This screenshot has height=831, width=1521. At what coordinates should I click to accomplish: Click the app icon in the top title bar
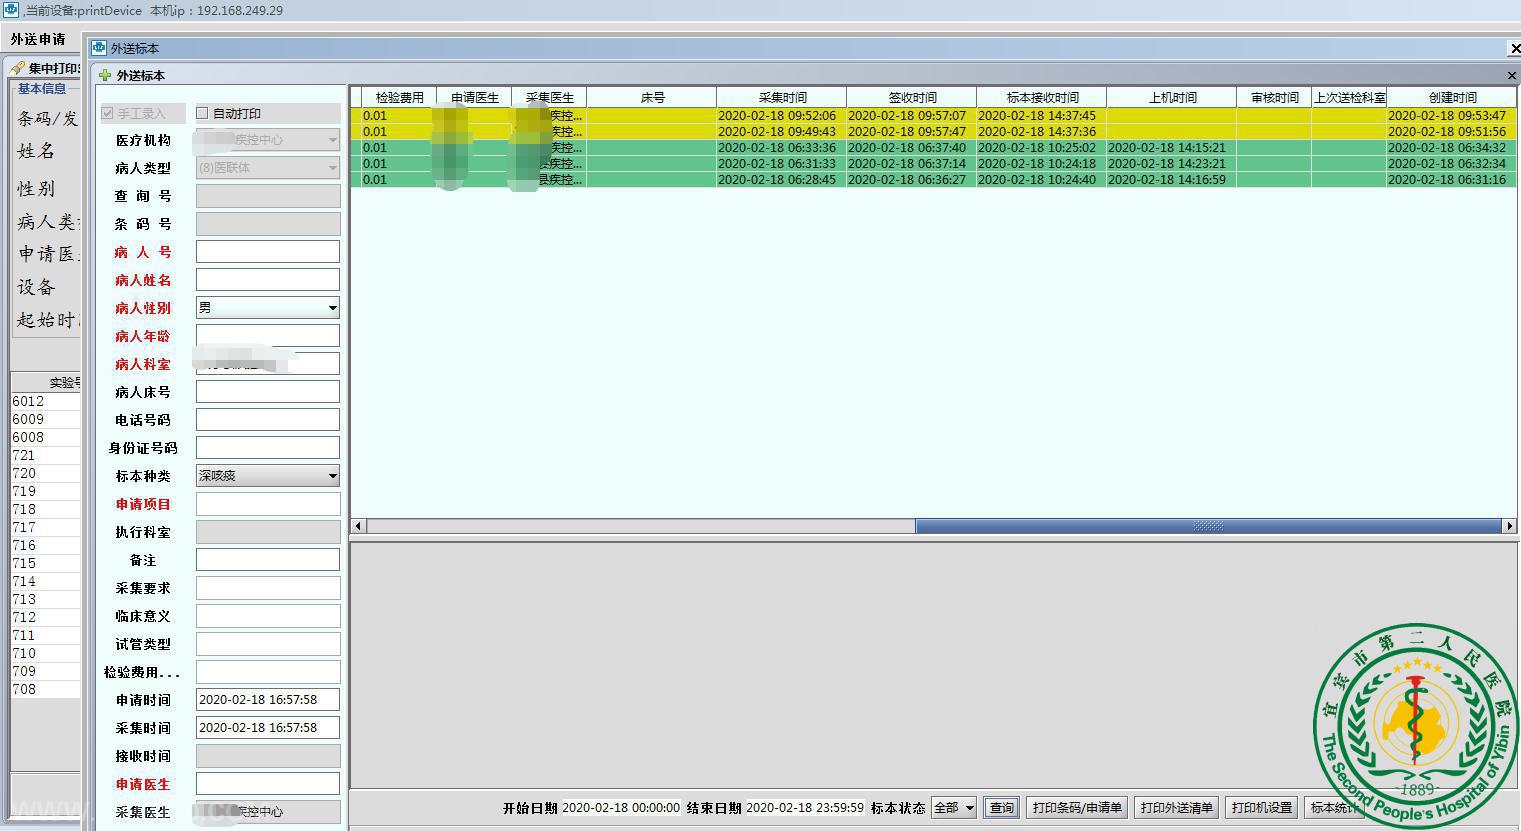(9, 10)
